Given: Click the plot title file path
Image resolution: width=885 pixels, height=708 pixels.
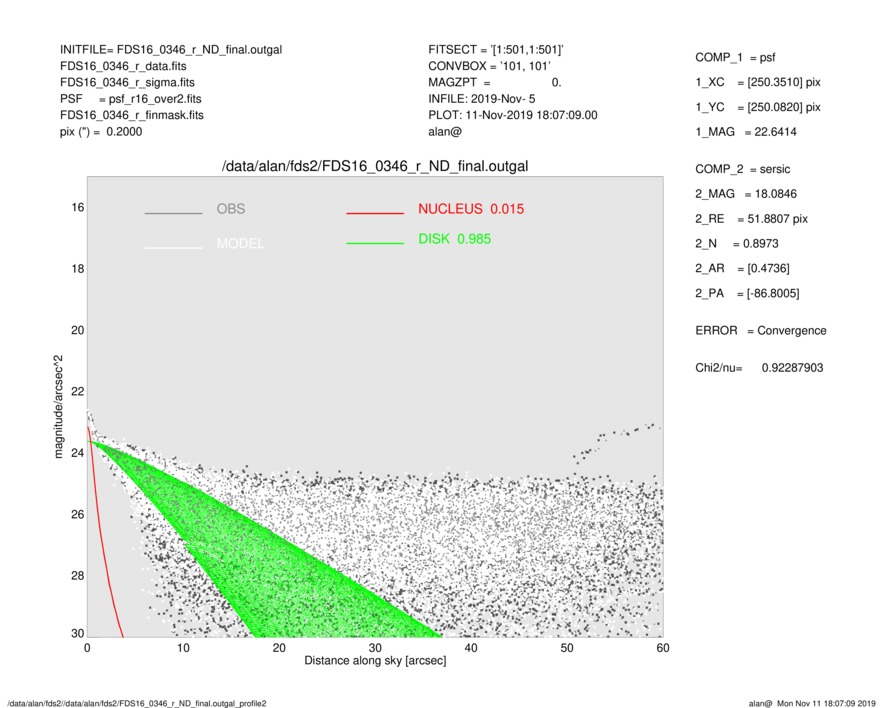Looking at the screenshot, I should coord(374,166).
